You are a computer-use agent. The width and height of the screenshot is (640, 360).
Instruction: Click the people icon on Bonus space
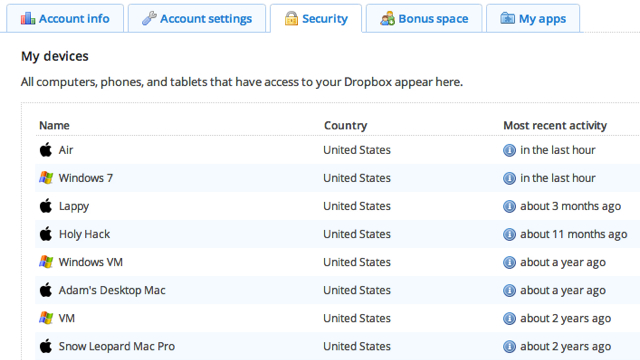pos(387,18)
